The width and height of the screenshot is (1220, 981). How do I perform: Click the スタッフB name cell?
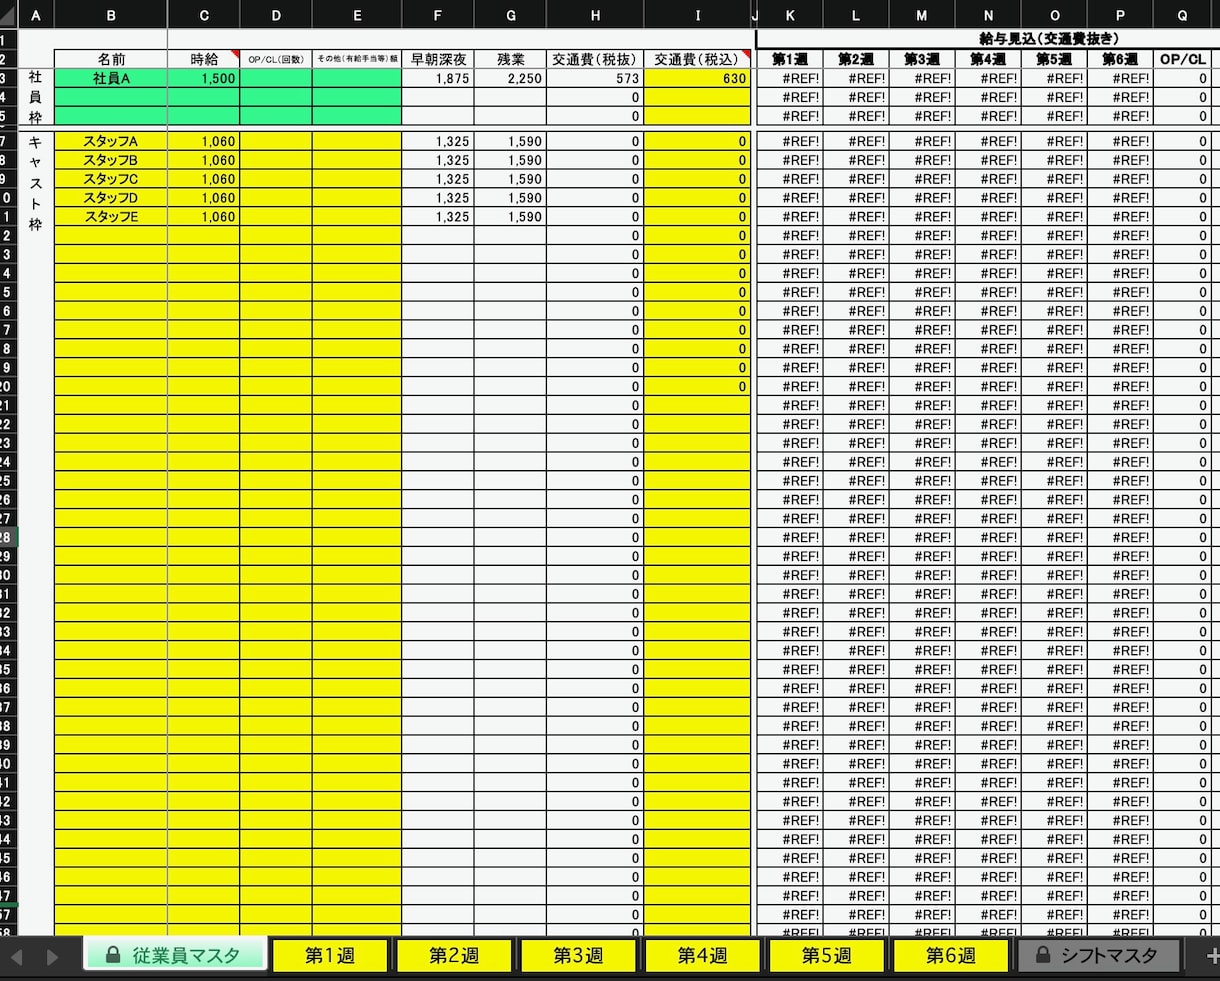point(111,160)
